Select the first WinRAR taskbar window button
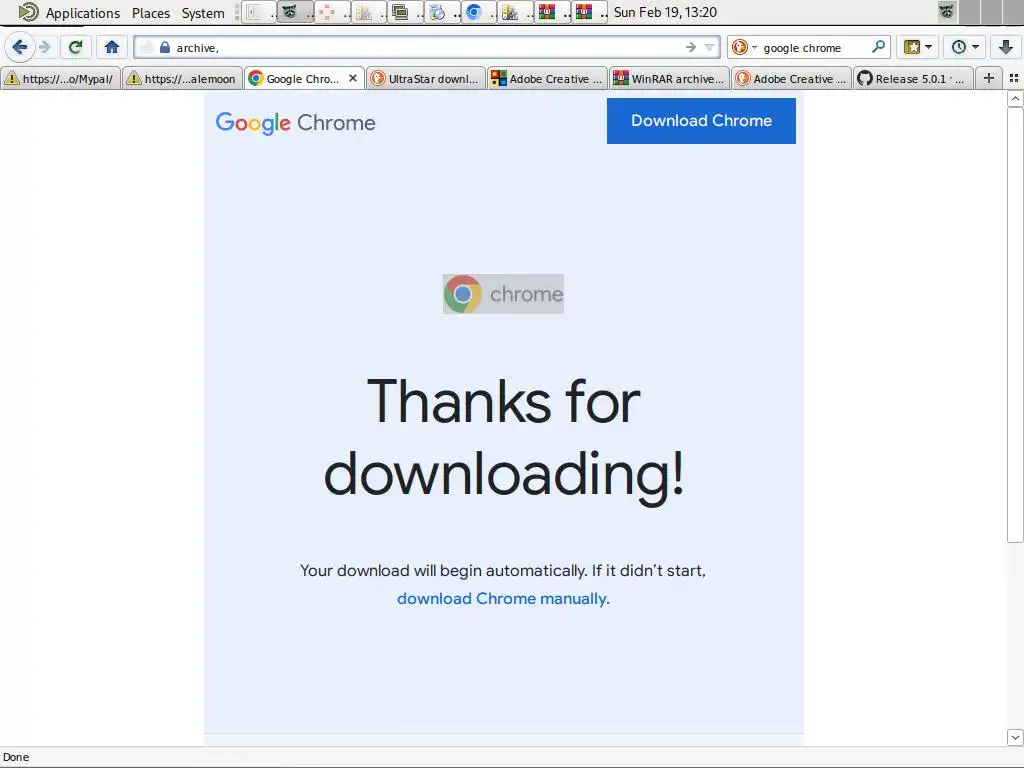The image size is (1024, 768). click(x=553, y=12)
